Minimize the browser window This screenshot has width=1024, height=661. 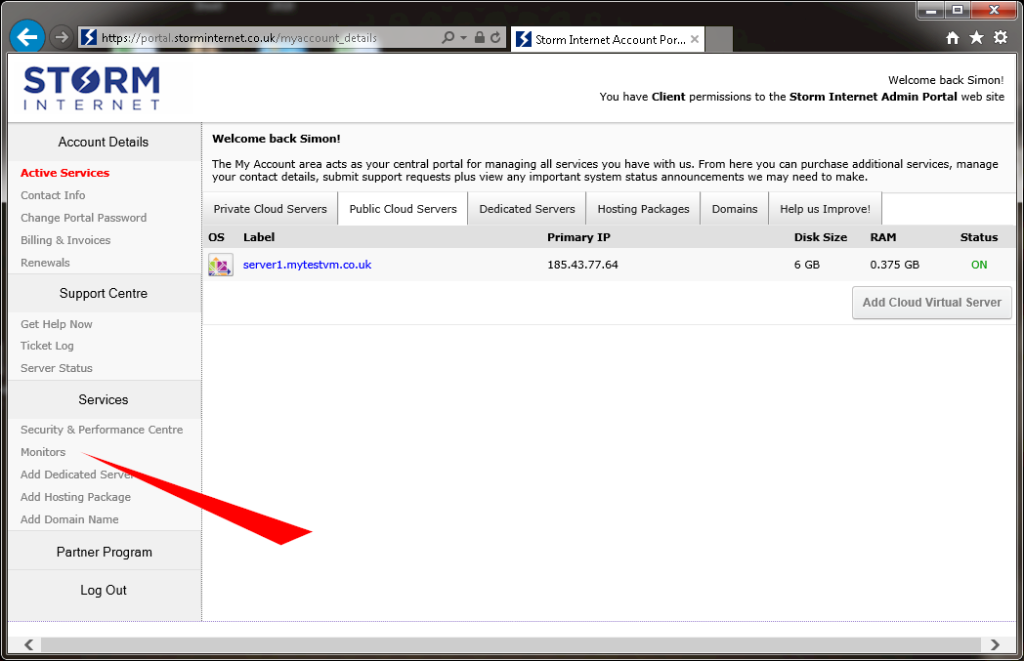click(x=931, y=10)
